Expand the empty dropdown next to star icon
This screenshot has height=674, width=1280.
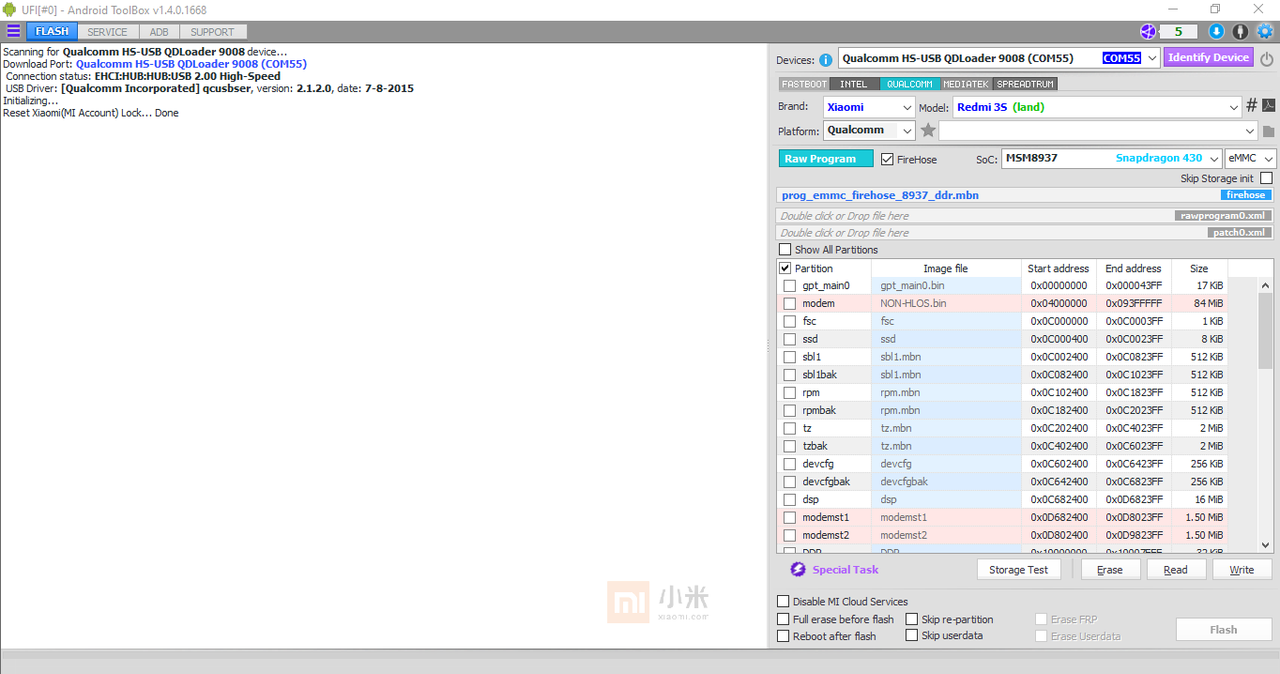(1098, 130)
